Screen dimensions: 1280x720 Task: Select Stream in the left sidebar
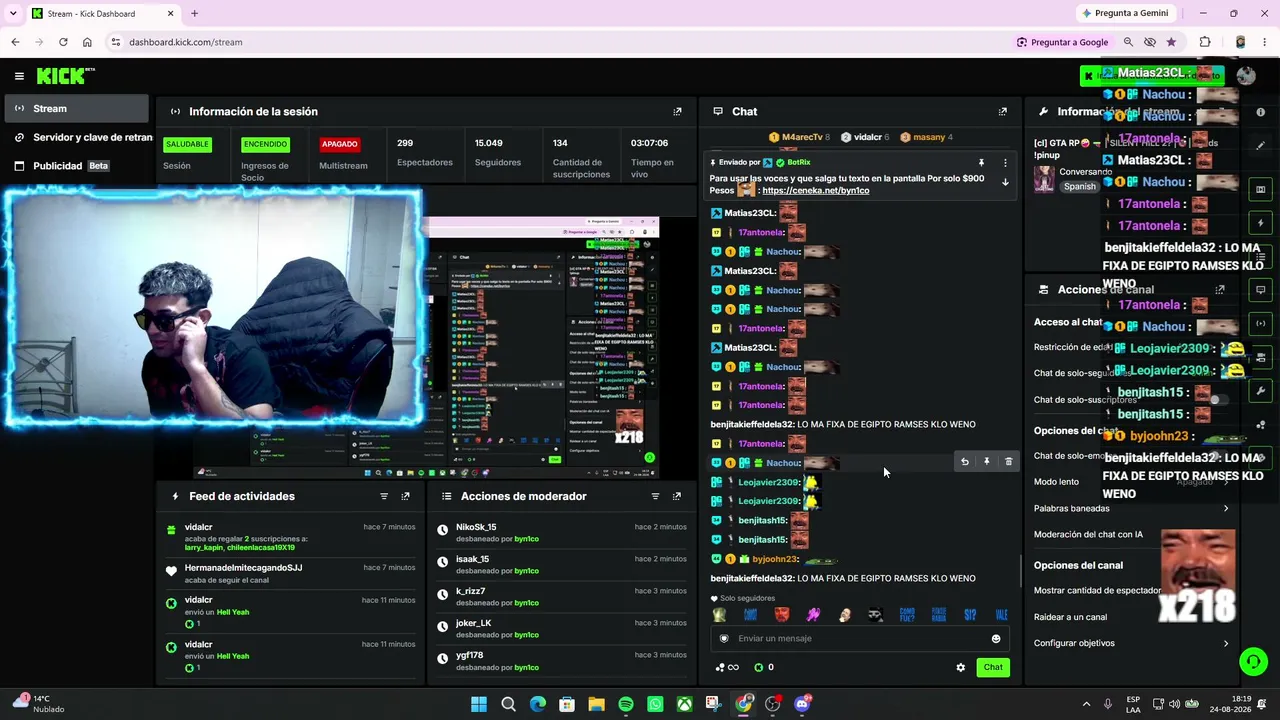76,108
